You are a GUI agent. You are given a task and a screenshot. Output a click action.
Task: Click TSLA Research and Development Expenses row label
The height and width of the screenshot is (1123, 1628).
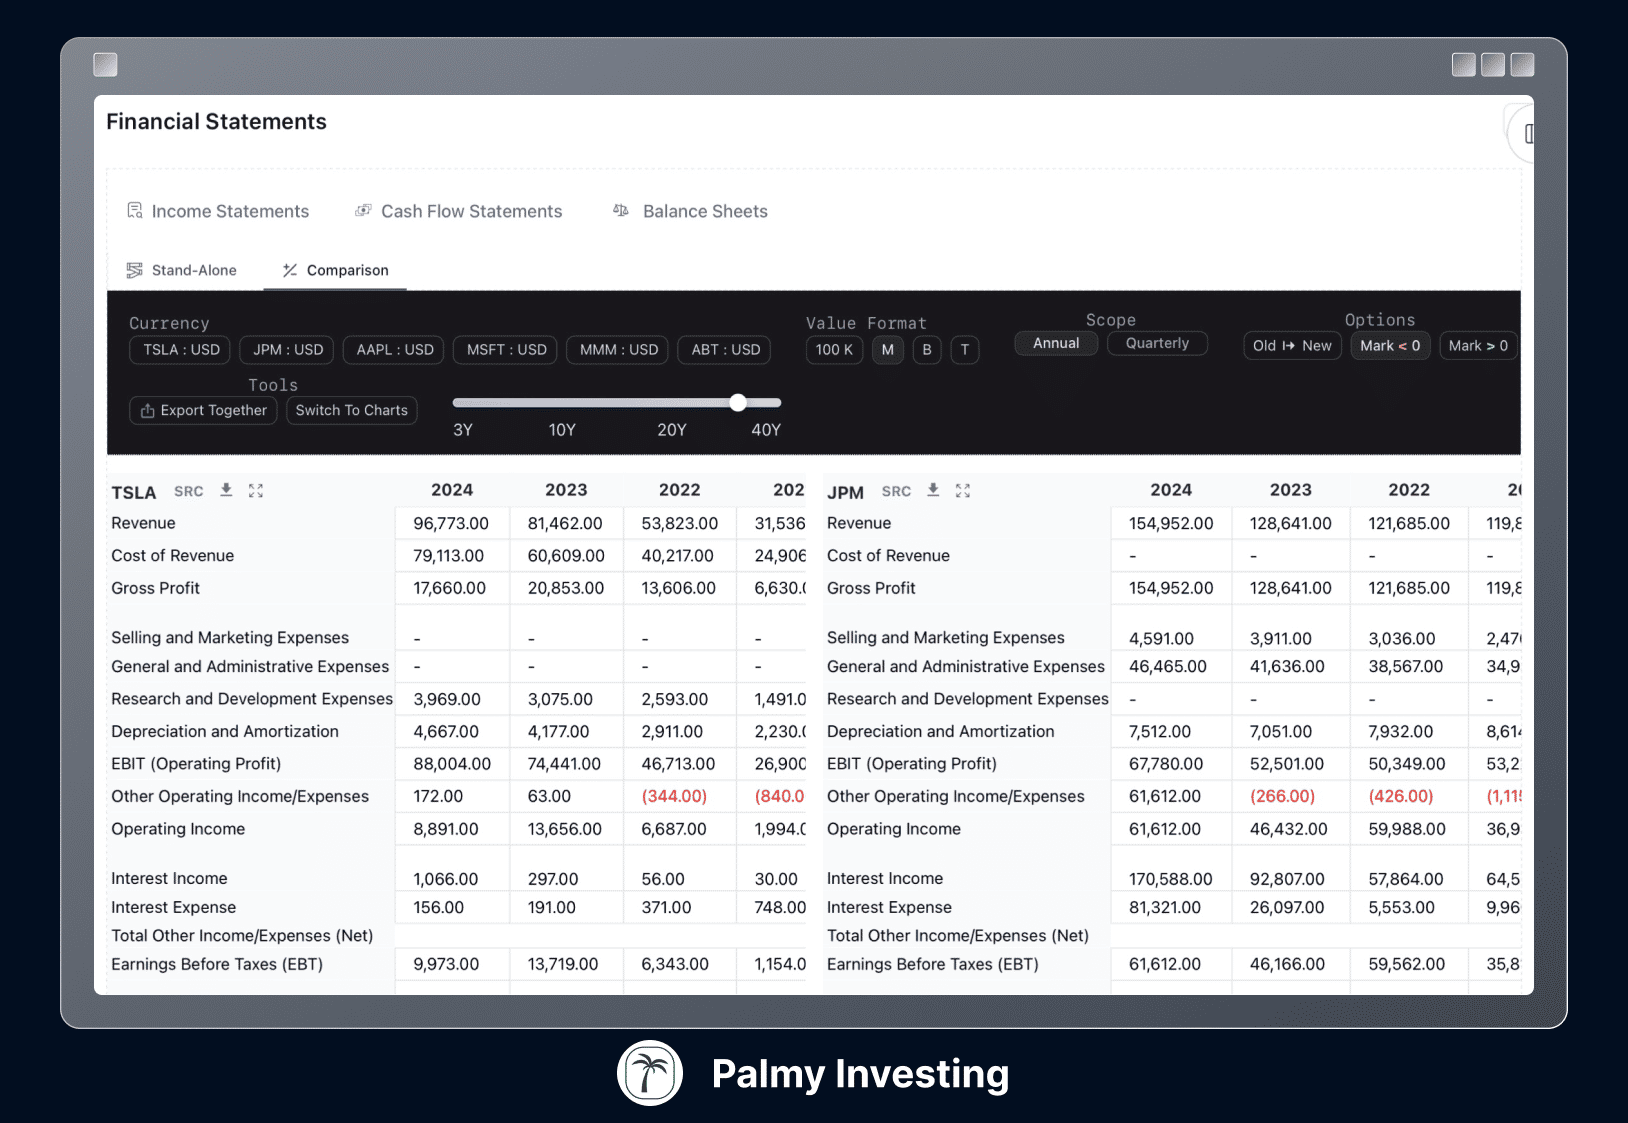(252, 699)
